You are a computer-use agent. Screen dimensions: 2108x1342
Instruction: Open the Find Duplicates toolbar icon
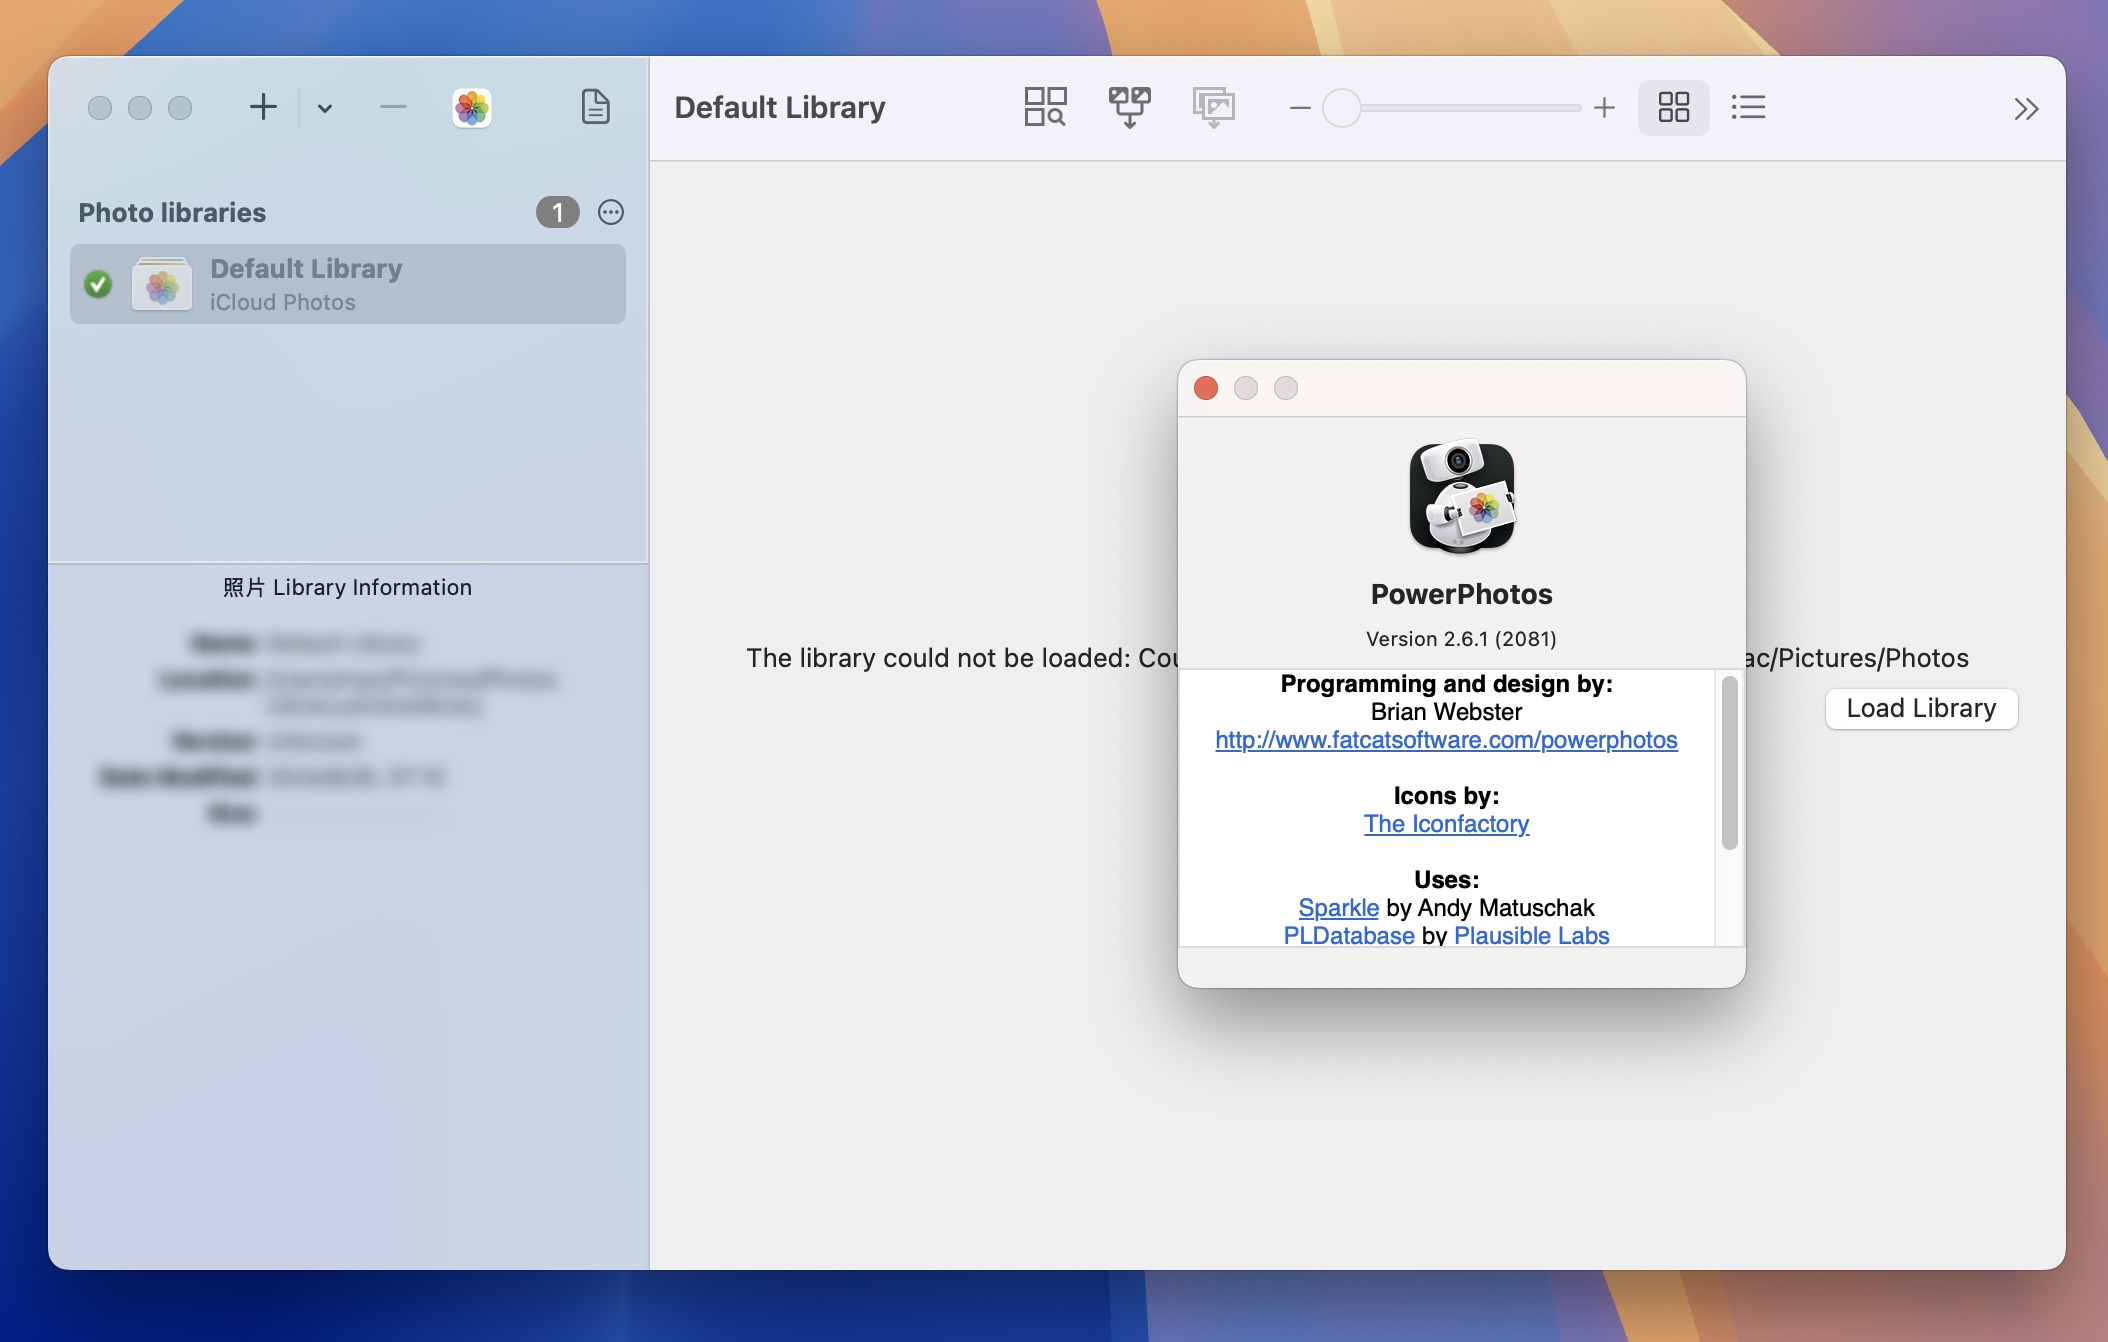1045,107
